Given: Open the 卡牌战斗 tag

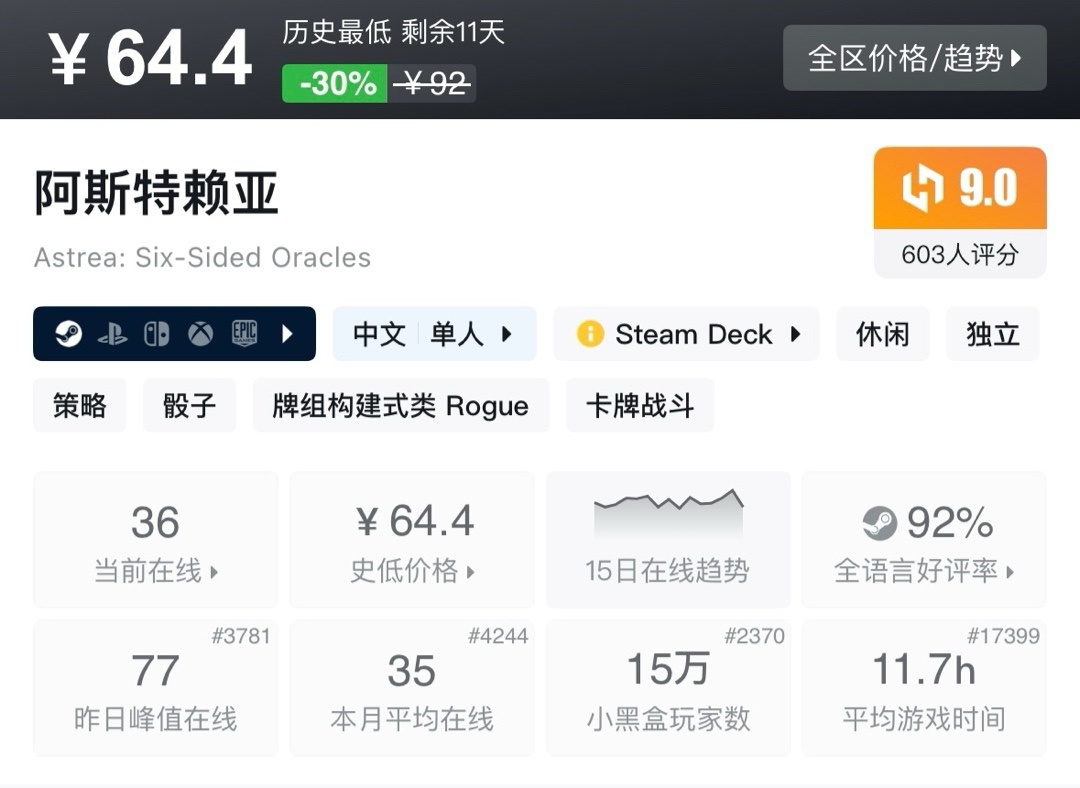Looking at the screenshot, I should (x=639, y=406).
